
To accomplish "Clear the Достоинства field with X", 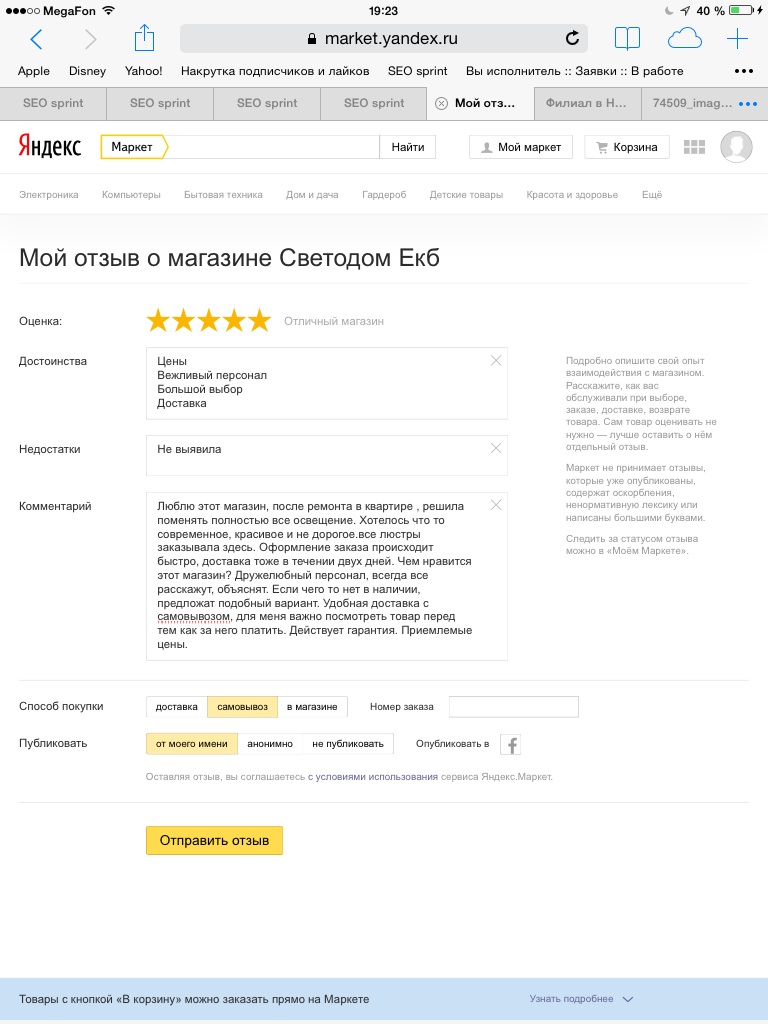I will point(496,360).
